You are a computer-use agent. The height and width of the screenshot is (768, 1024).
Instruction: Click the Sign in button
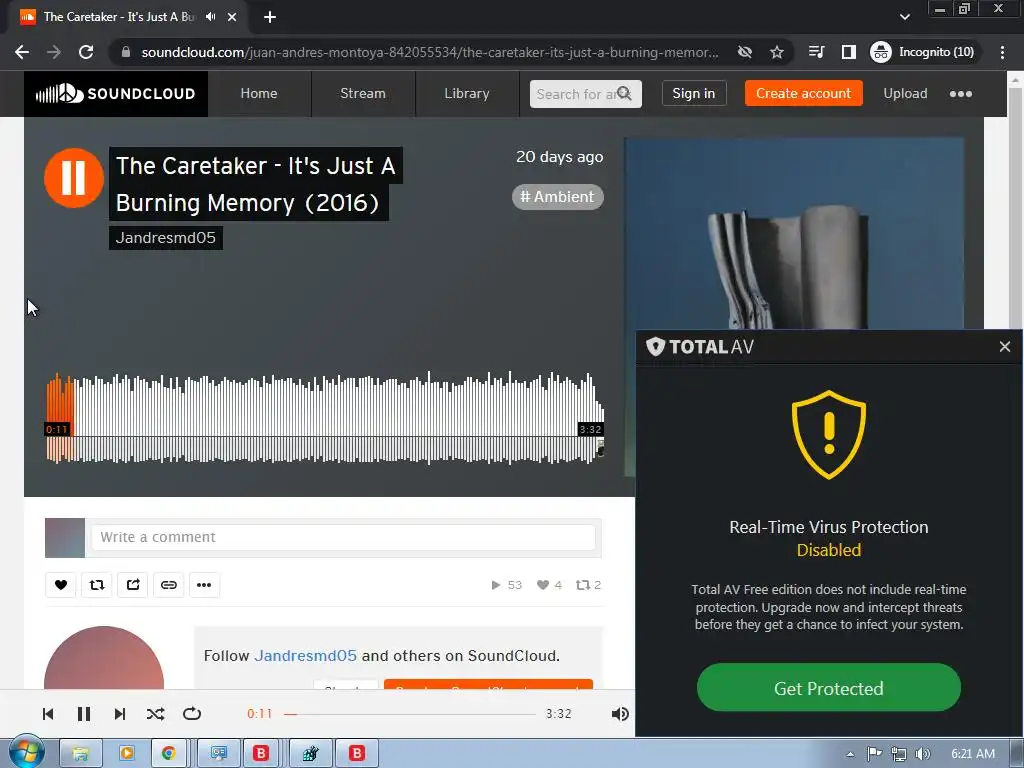(x=694, y=93)
